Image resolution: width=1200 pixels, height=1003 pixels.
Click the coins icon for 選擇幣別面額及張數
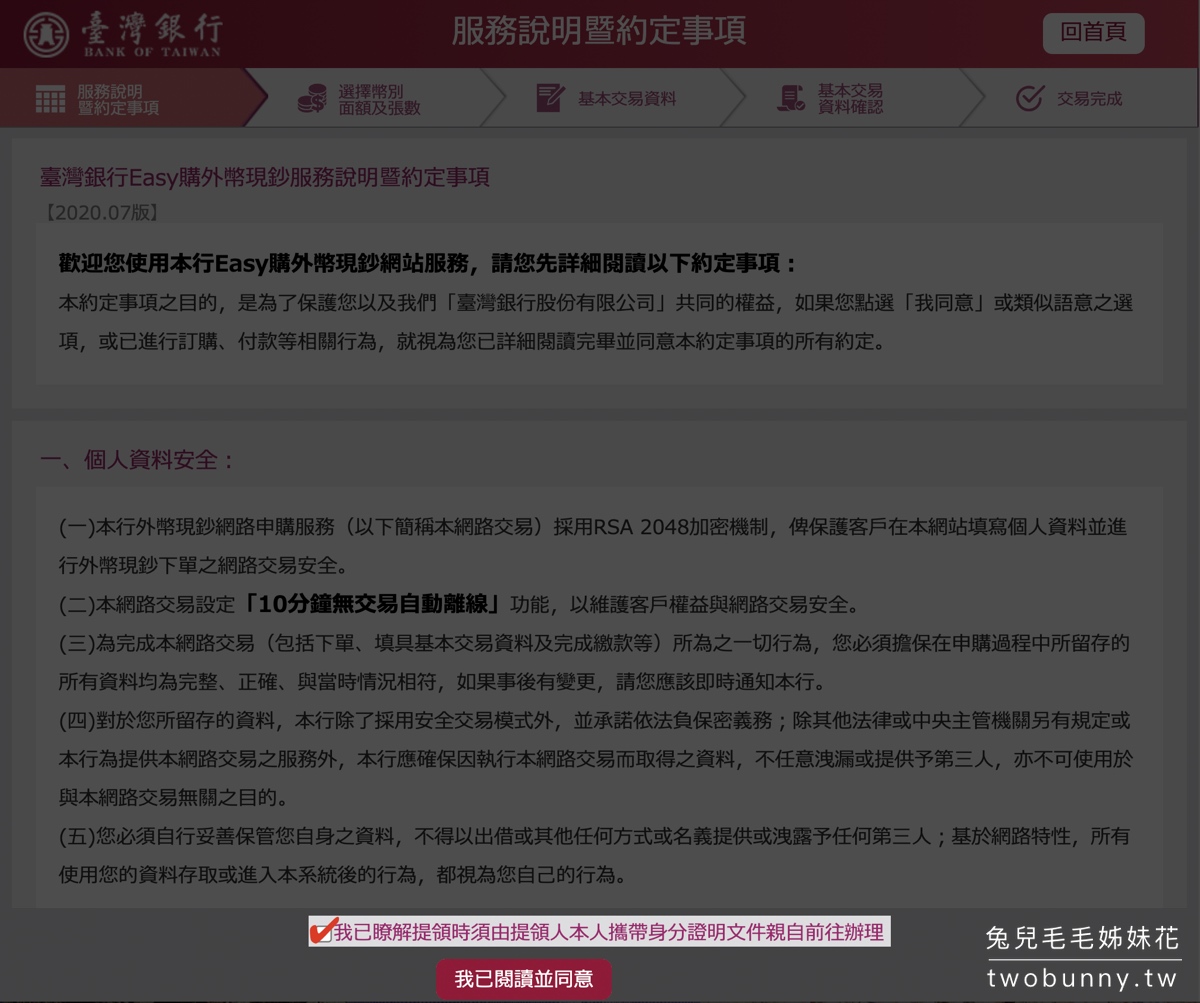[x=311, y=97]
